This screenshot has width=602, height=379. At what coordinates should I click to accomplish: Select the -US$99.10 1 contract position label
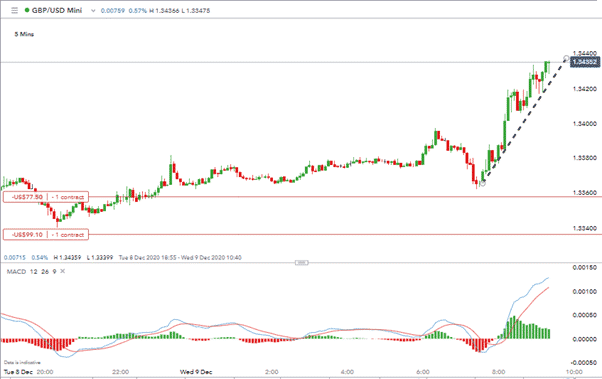click(x=46, y=235)
